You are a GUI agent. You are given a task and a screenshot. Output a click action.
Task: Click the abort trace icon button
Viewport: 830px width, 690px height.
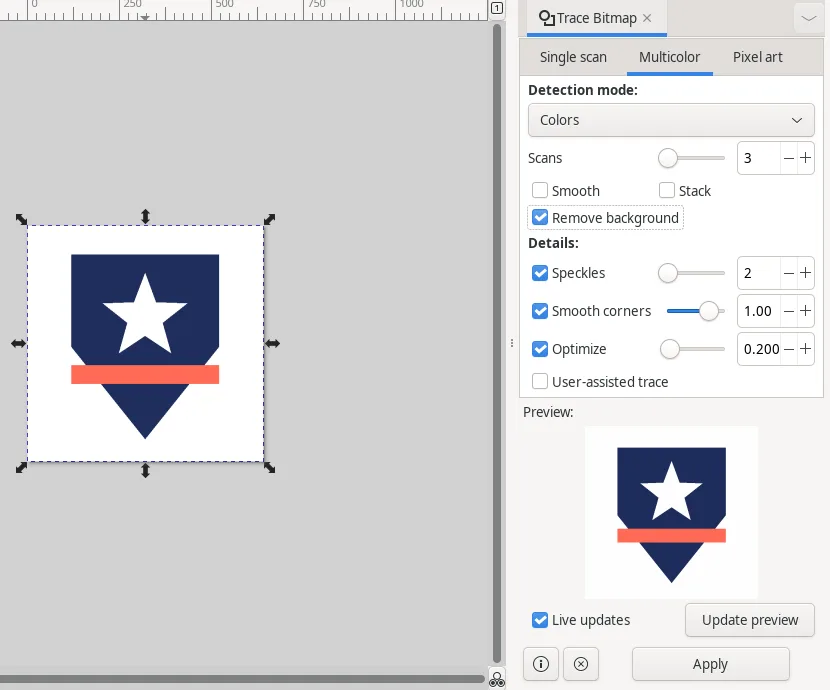(581, 664)
